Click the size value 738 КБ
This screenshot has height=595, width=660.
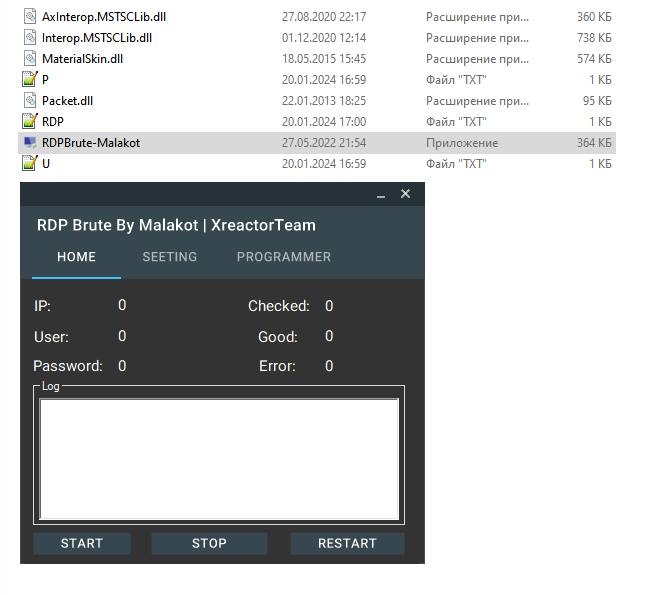click(594, 38)
